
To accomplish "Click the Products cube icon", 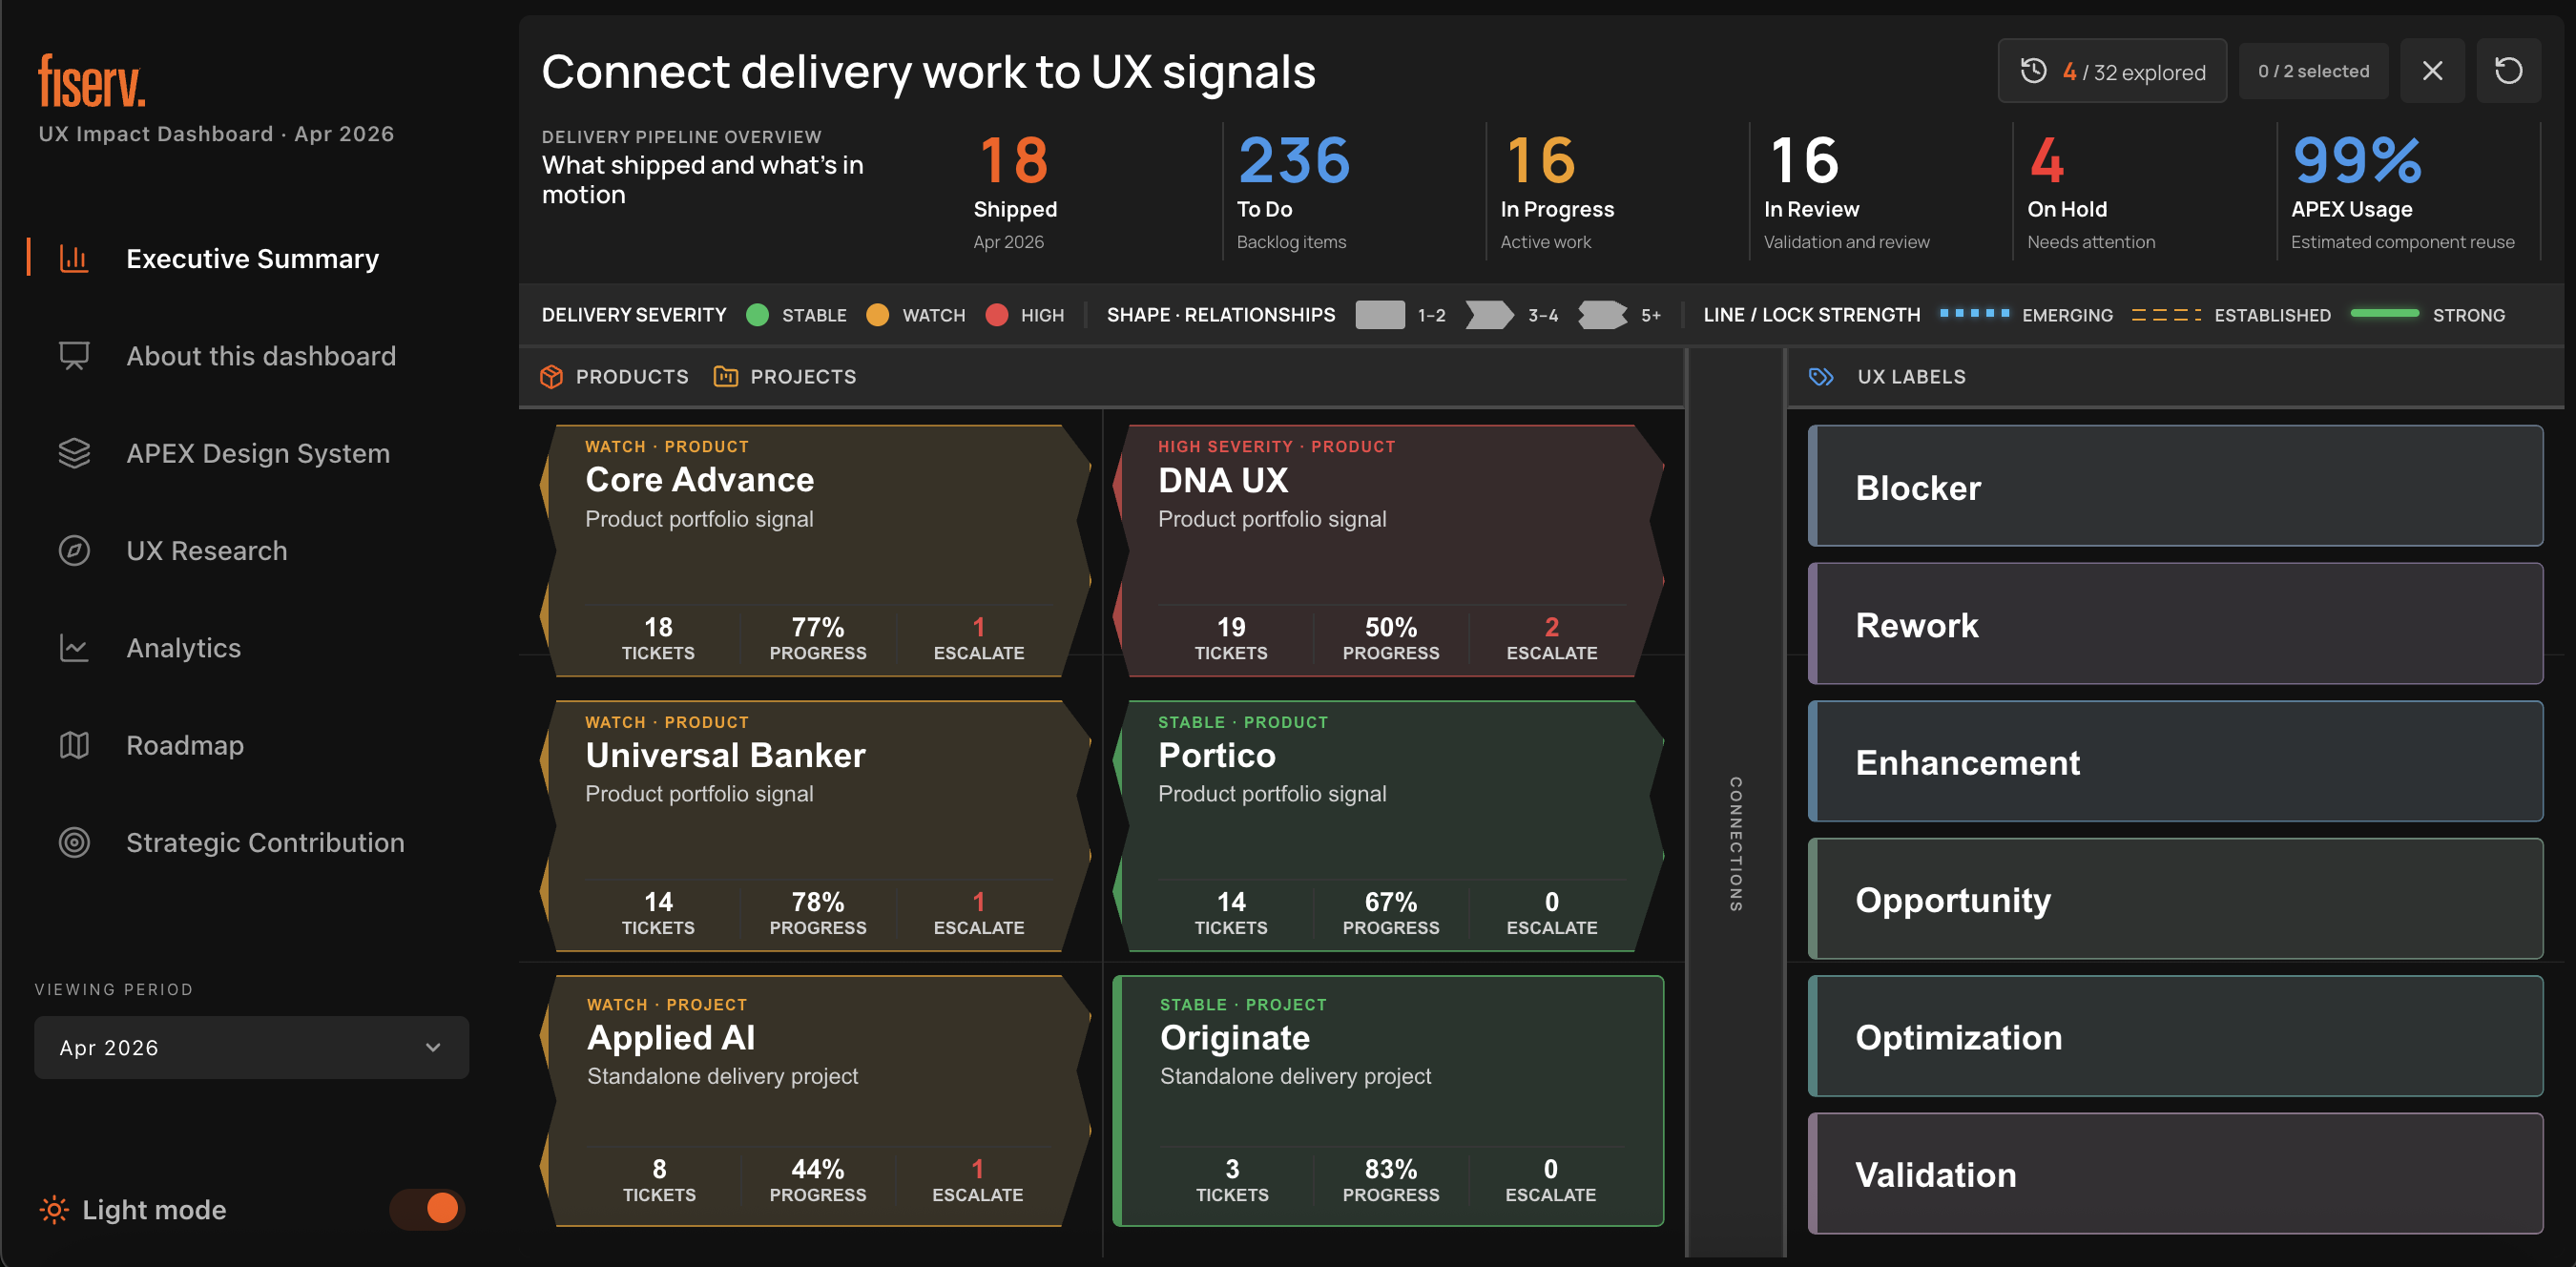I will point(551,377).
